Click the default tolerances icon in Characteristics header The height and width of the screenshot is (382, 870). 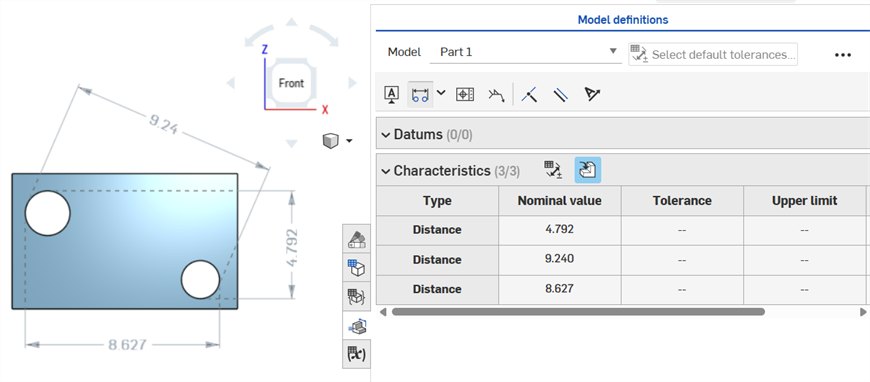click(x=553, y=170)
